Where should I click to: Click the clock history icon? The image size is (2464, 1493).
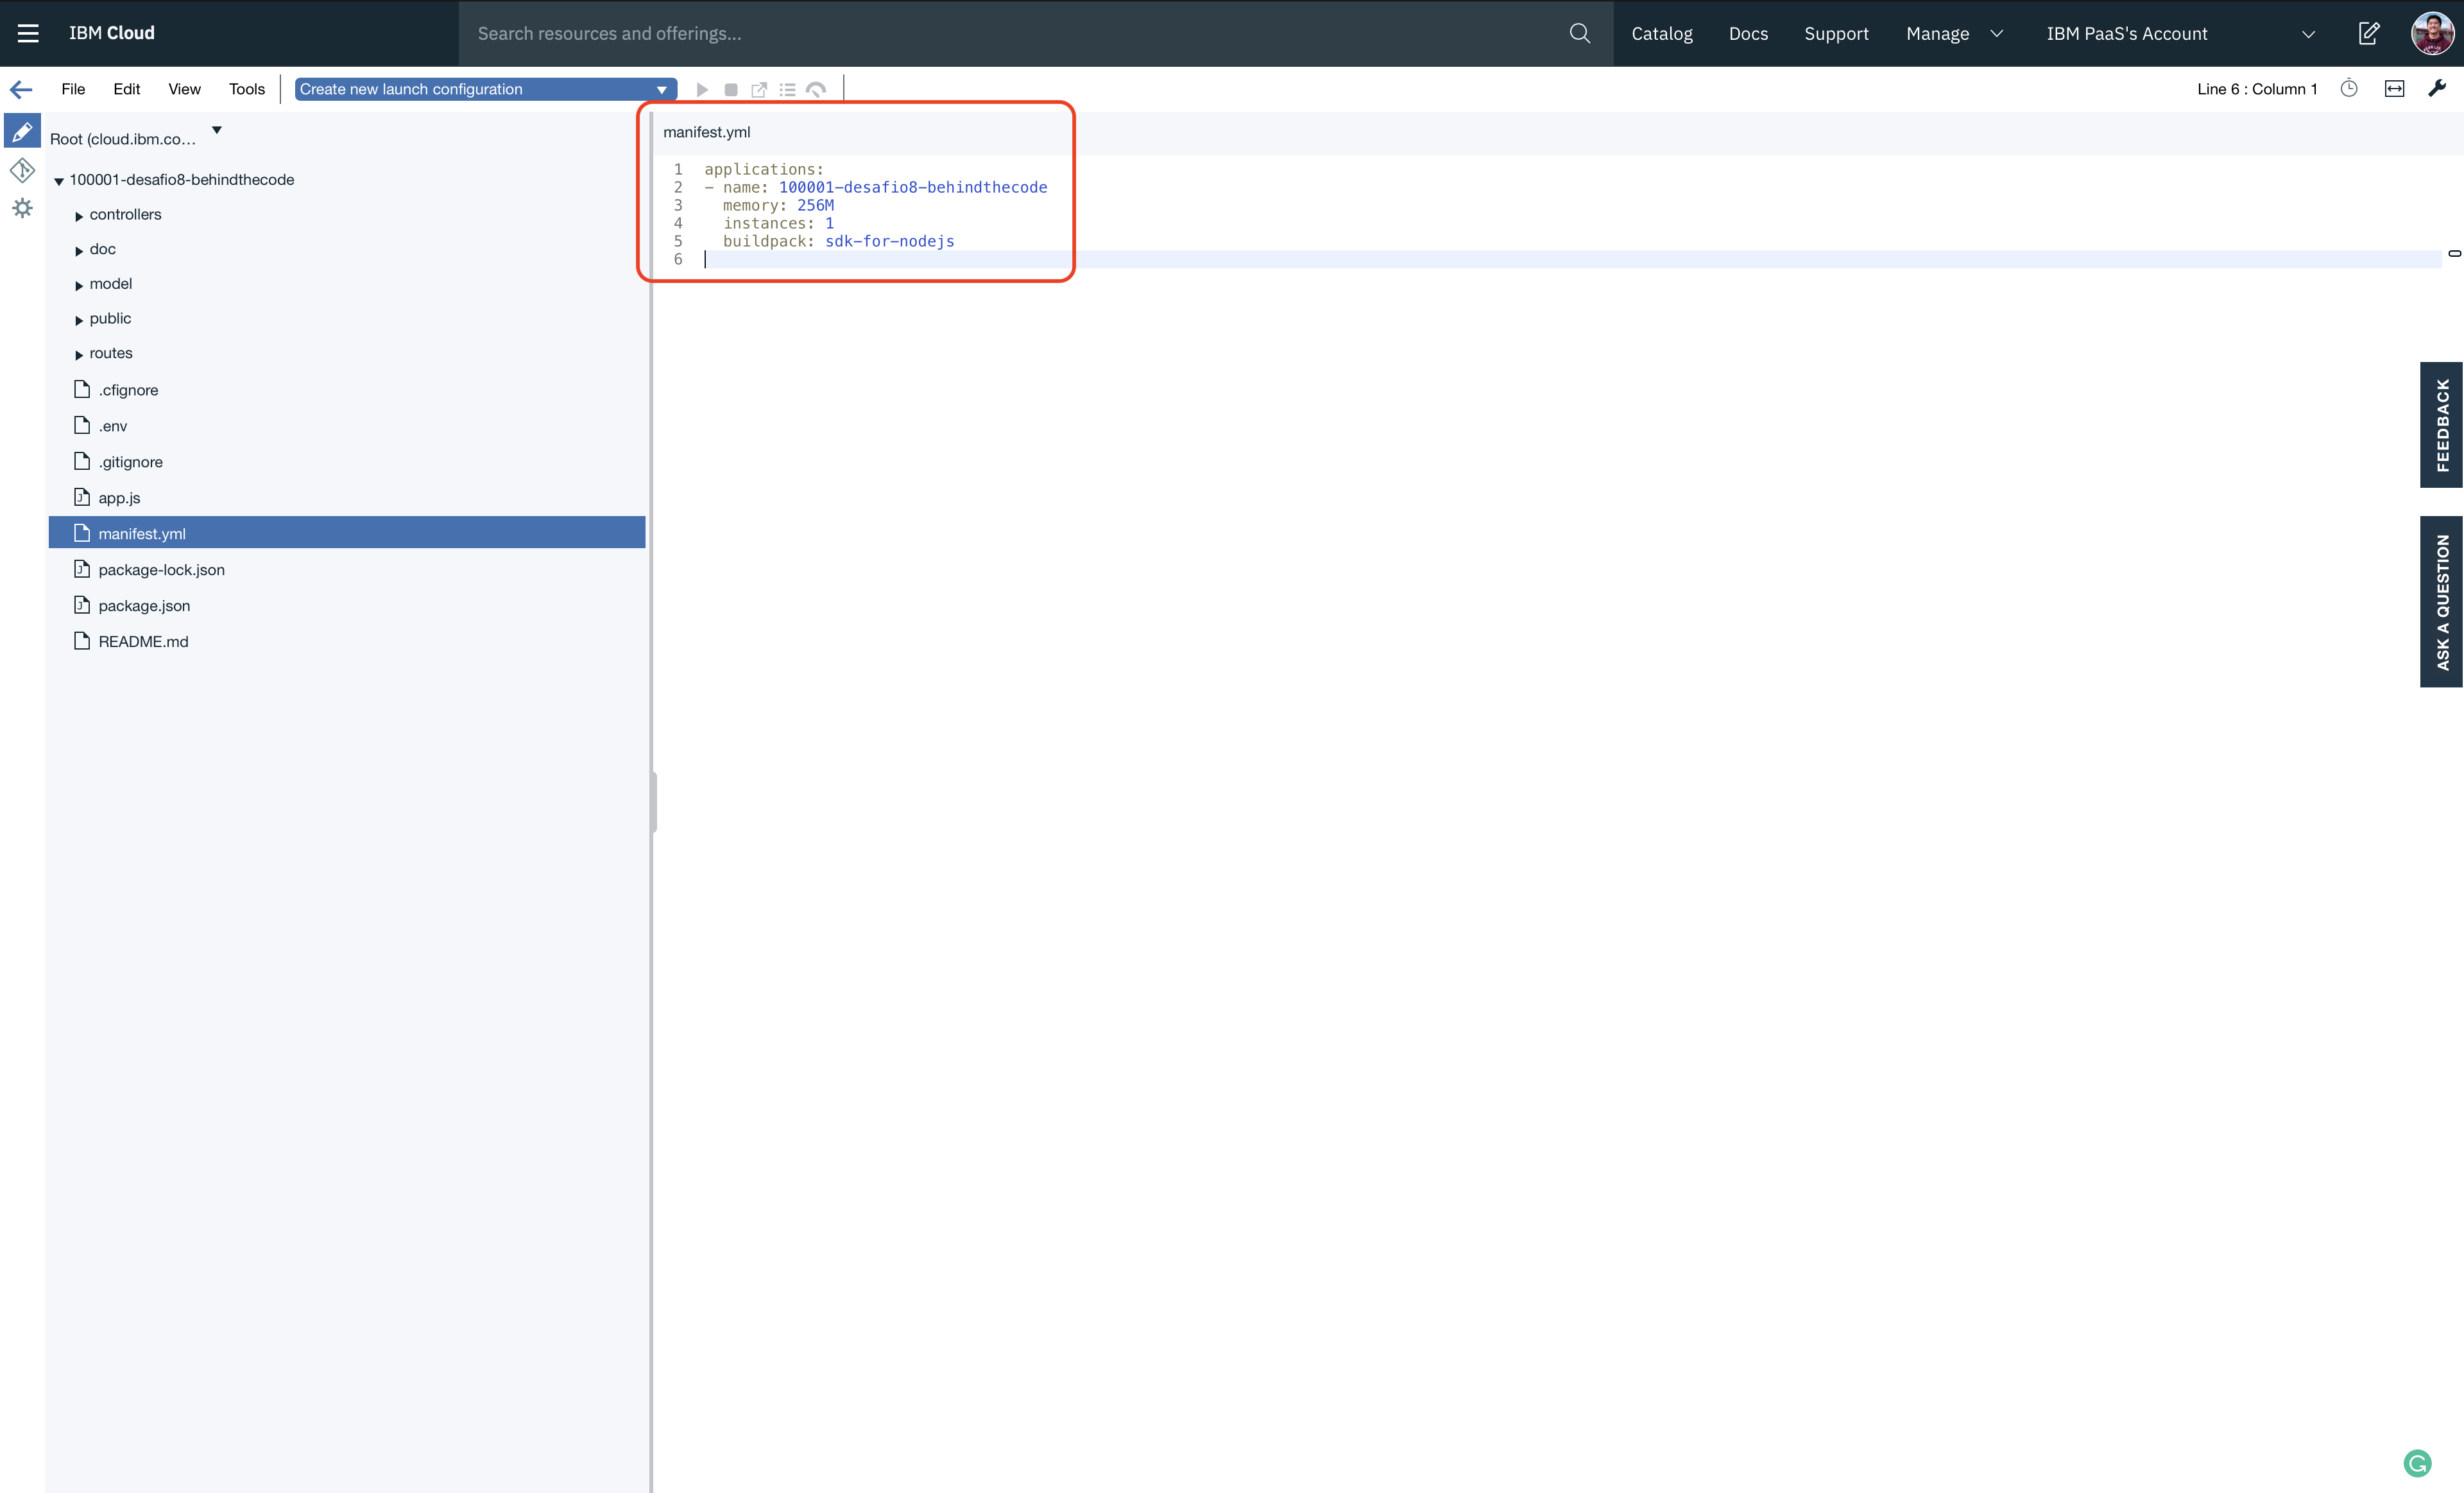click(x=2349, y=89)
